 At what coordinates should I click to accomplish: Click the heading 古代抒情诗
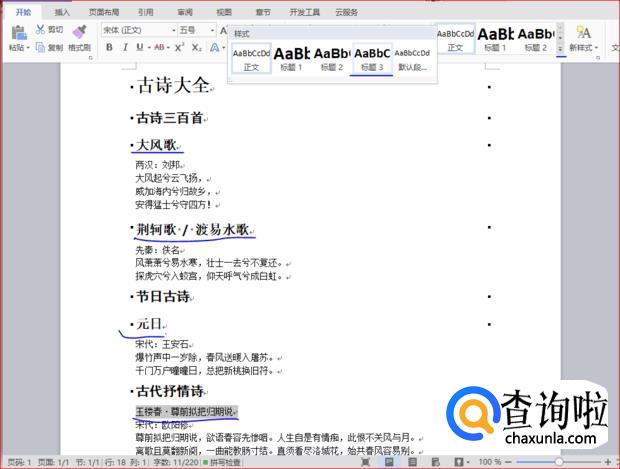tap(170, 391)
